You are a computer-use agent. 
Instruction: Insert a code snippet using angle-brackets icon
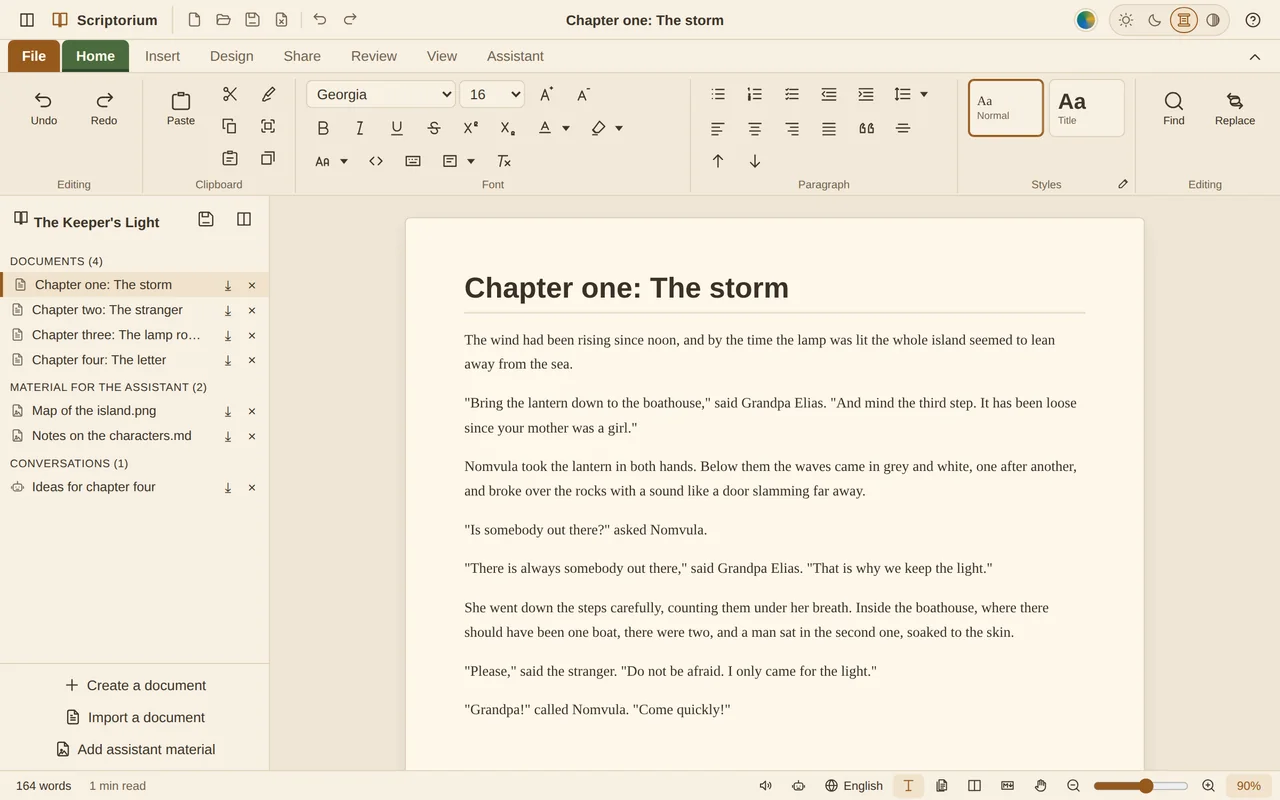click(376, 161)
